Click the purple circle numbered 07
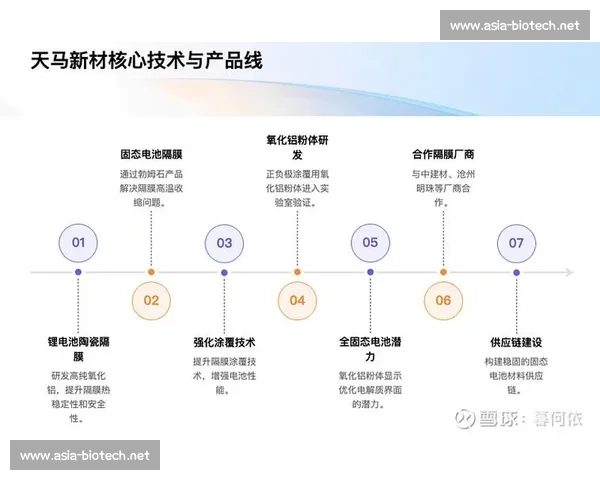This screenshot has height=480, width=600. pyautogui.click(x=516, y=242)
